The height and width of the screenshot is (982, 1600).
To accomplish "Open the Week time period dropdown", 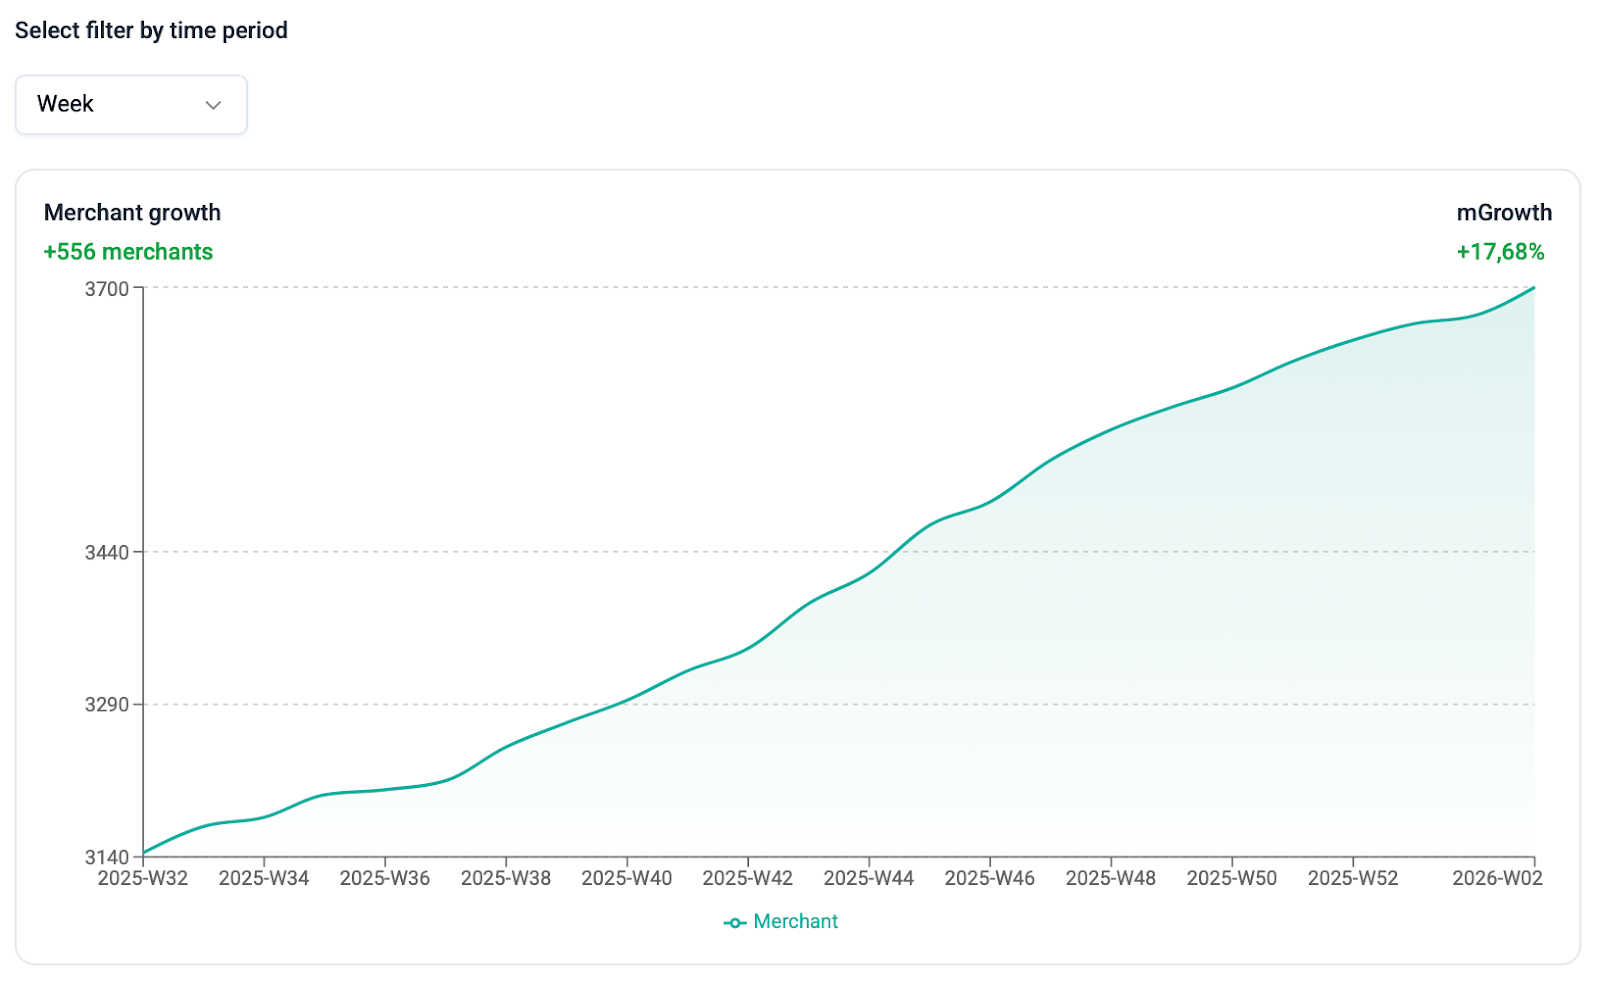I will click(x=130, y=105).
